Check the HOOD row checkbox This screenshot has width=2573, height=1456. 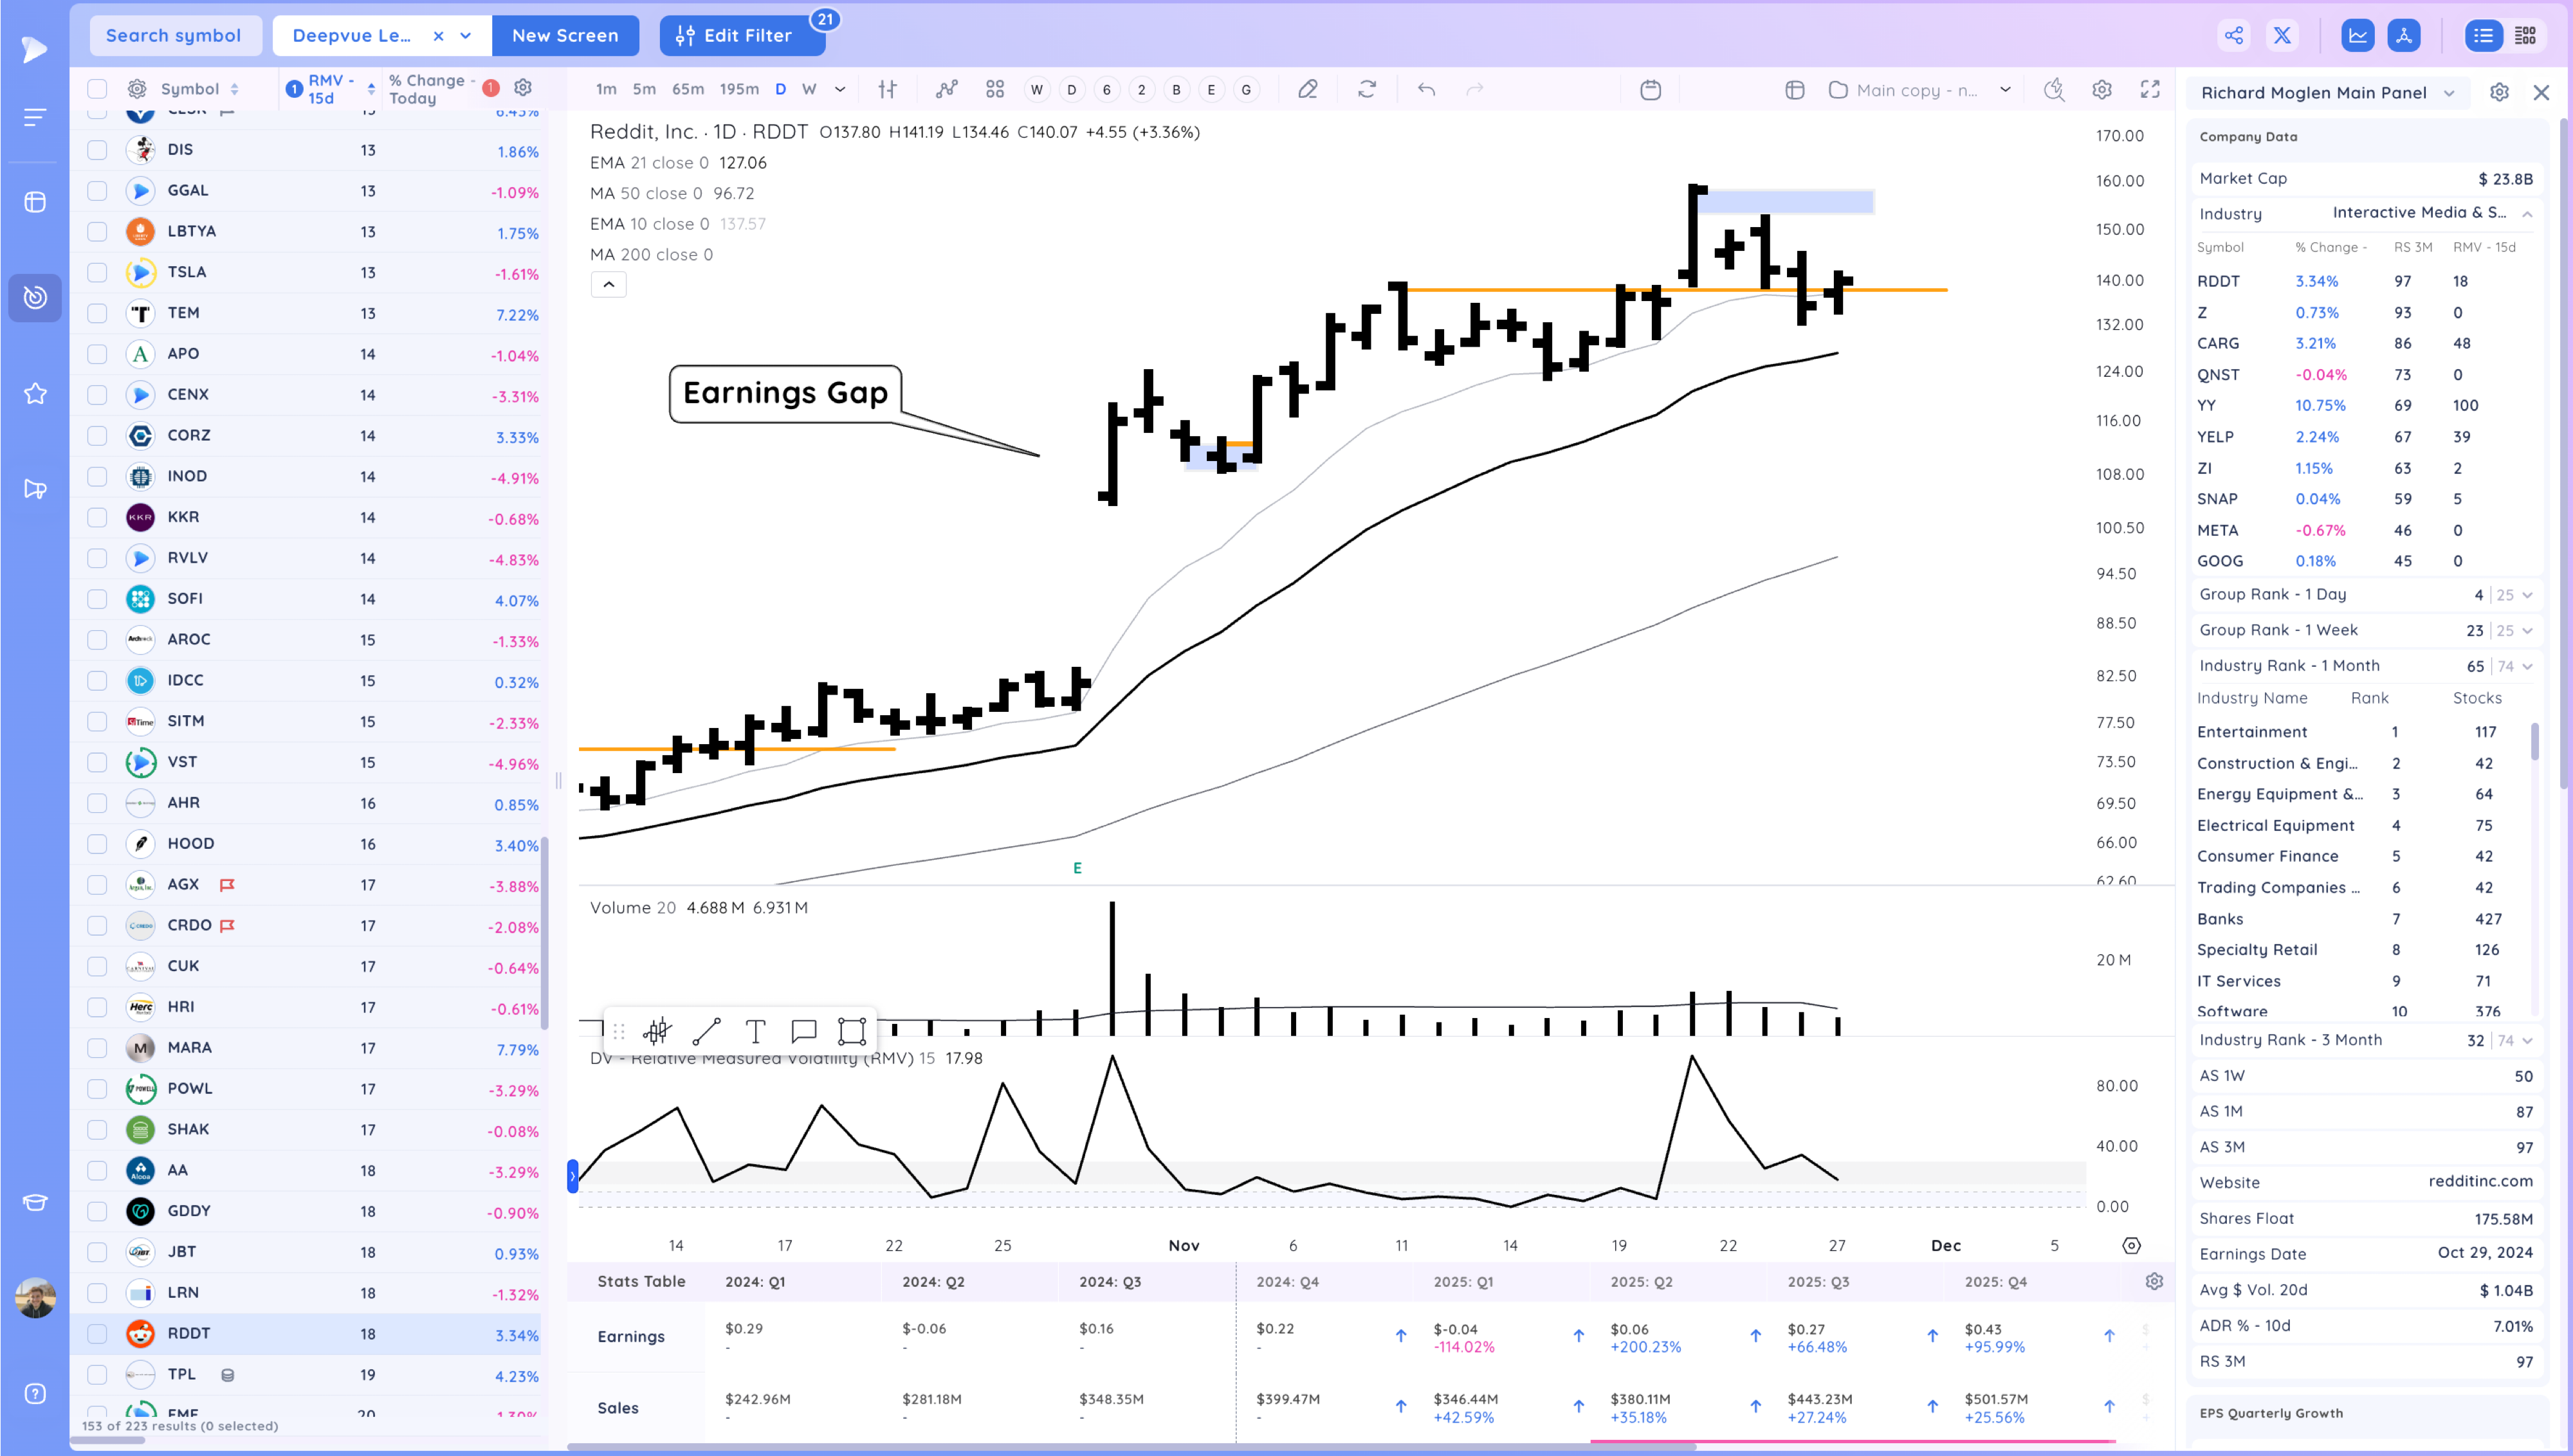pyautogui.click(x=97, y=844)
